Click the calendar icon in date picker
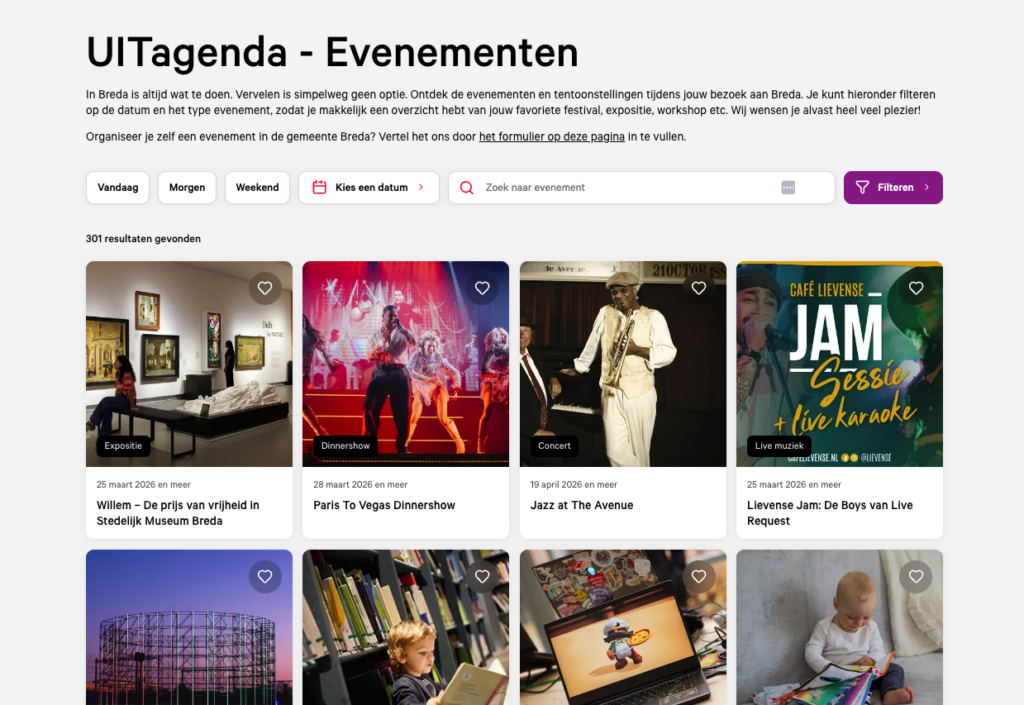1024x705 pixels. tap(319, 187)
